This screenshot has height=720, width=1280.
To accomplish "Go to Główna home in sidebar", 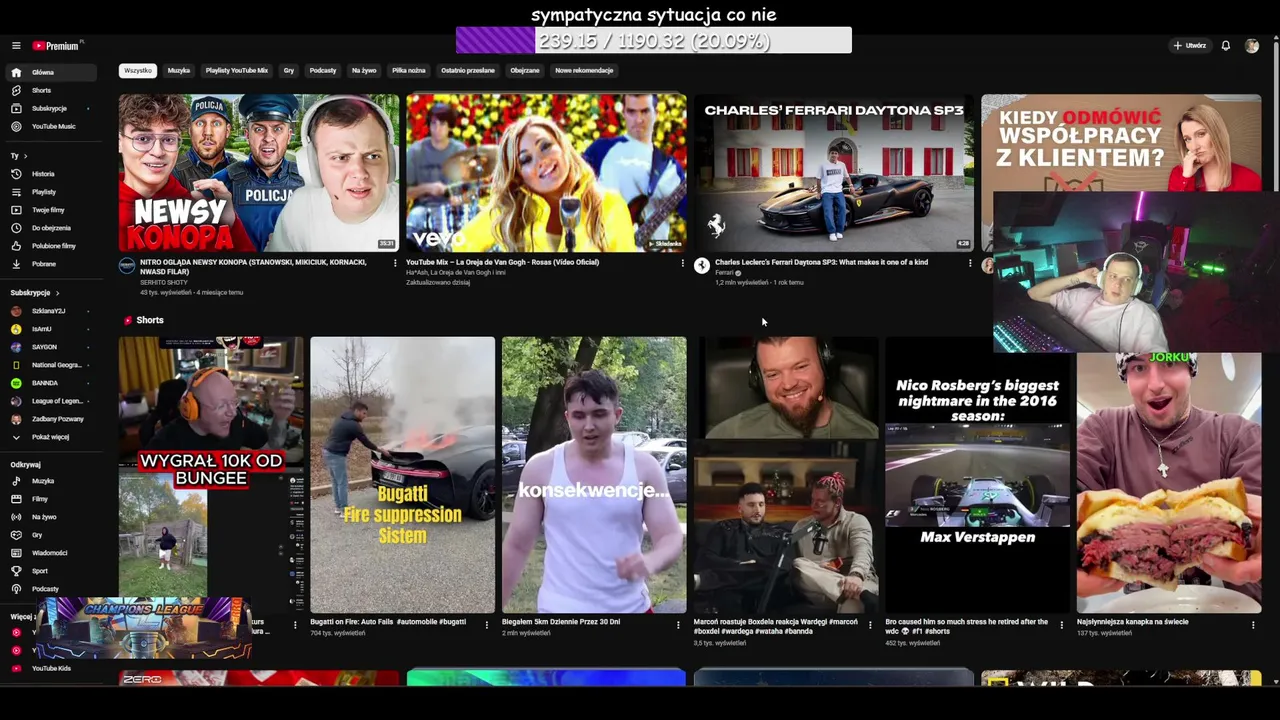I will 50,72.
